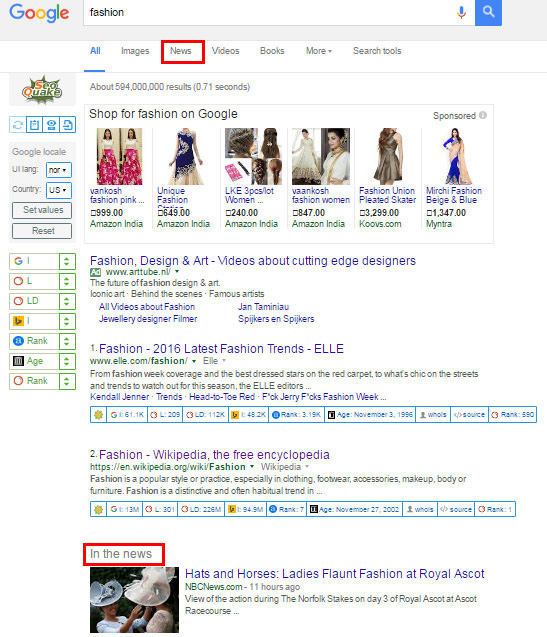Toggle the sort arrows for Google I
547x637 pixels.
point(67,261)
